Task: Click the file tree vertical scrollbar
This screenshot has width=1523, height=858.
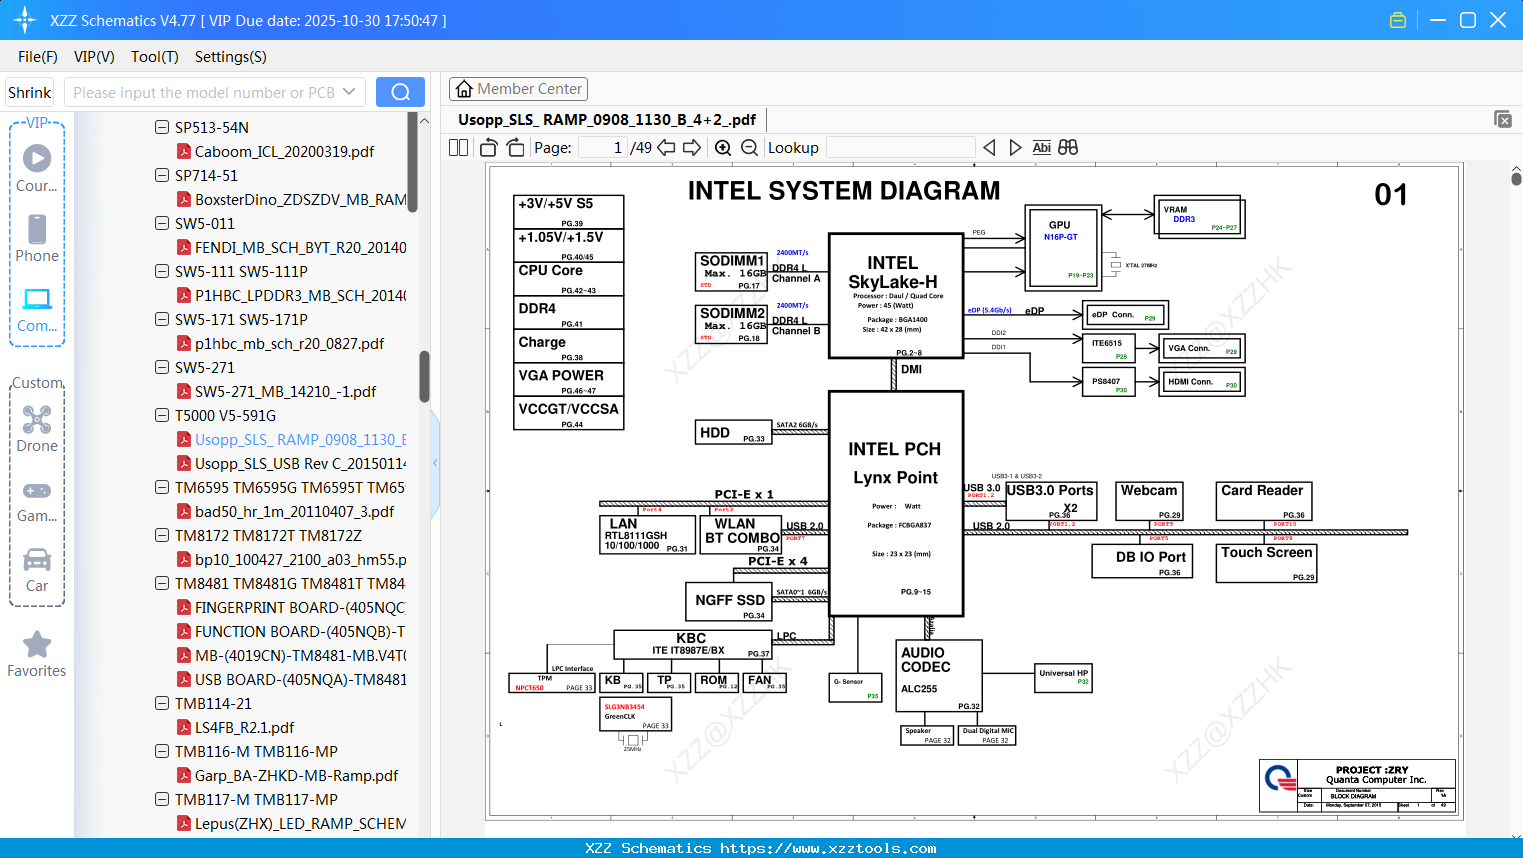Action: (x=424, y=375)
